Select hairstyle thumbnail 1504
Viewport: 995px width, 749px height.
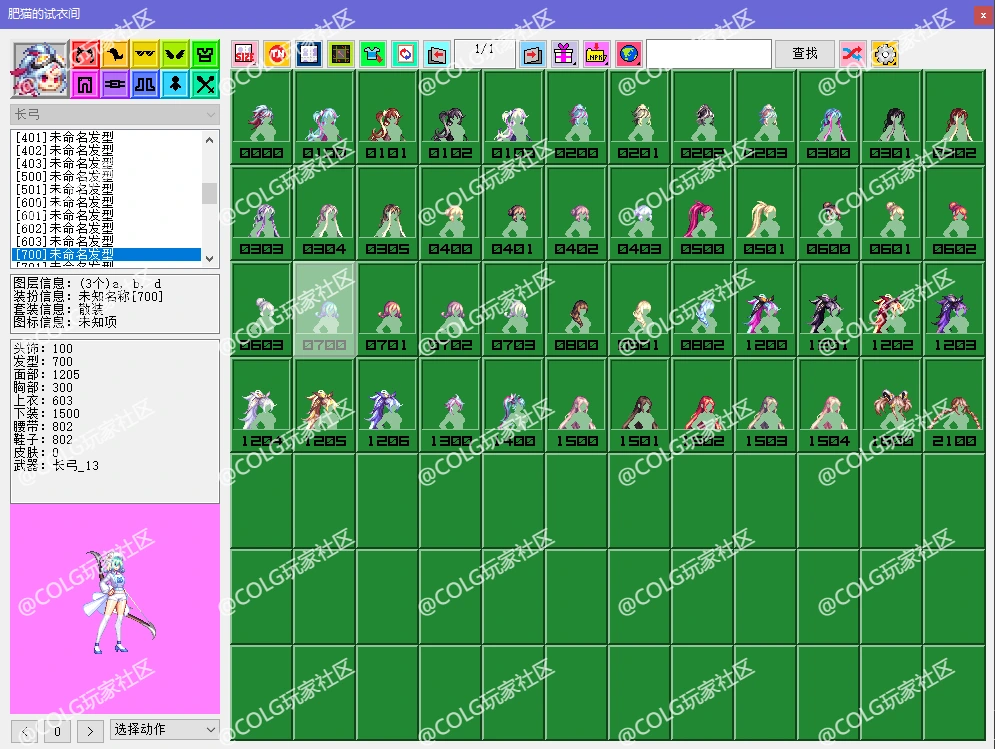pyautogui.click(x=828, y=405)
